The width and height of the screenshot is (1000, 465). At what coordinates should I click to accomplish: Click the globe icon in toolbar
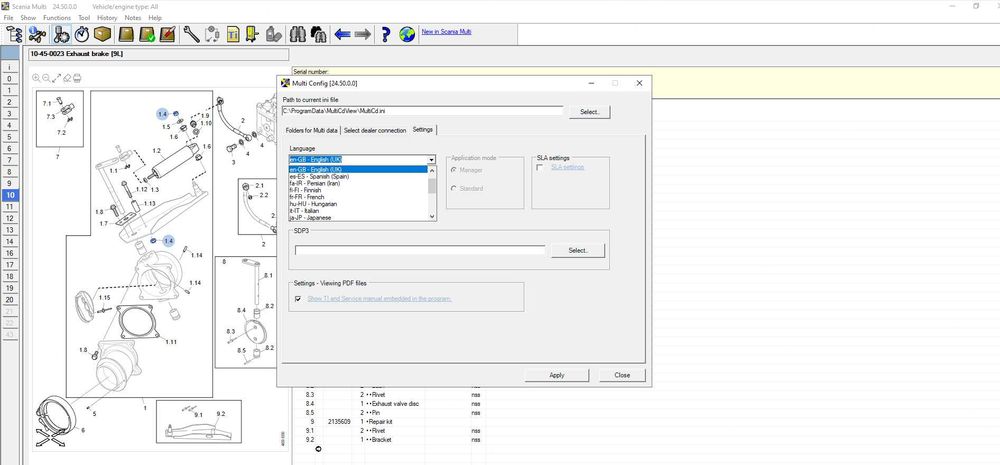(x=407, y=35)
